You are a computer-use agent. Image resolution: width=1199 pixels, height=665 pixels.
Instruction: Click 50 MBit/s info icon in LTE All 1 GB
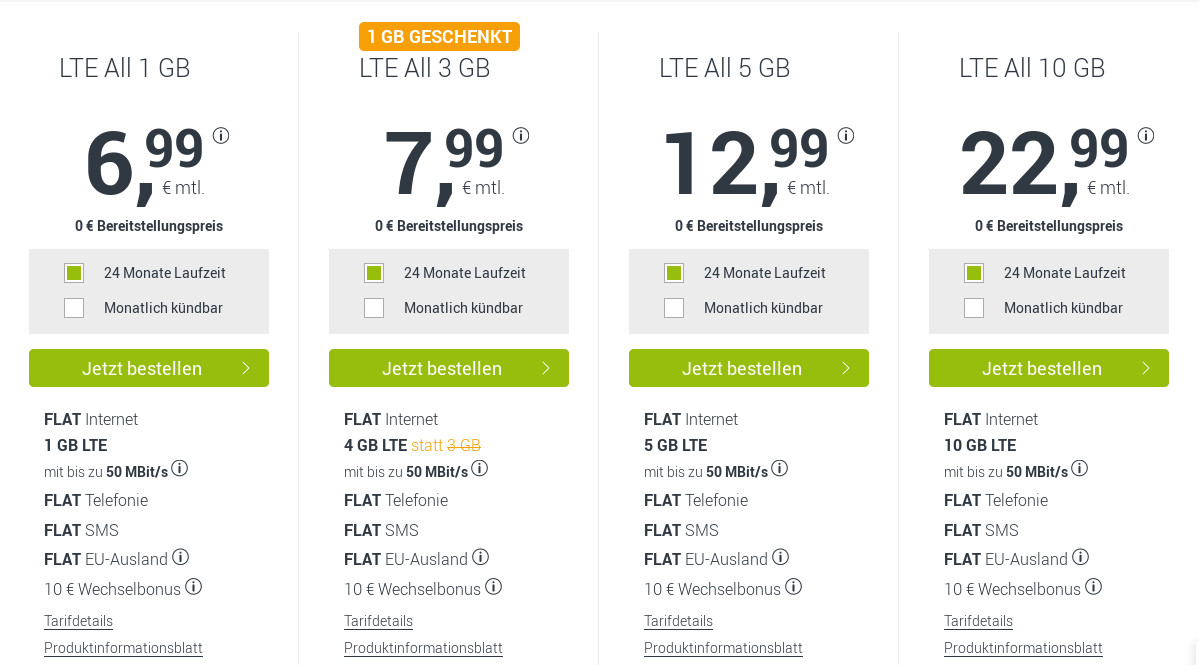[x=180, y=468]
